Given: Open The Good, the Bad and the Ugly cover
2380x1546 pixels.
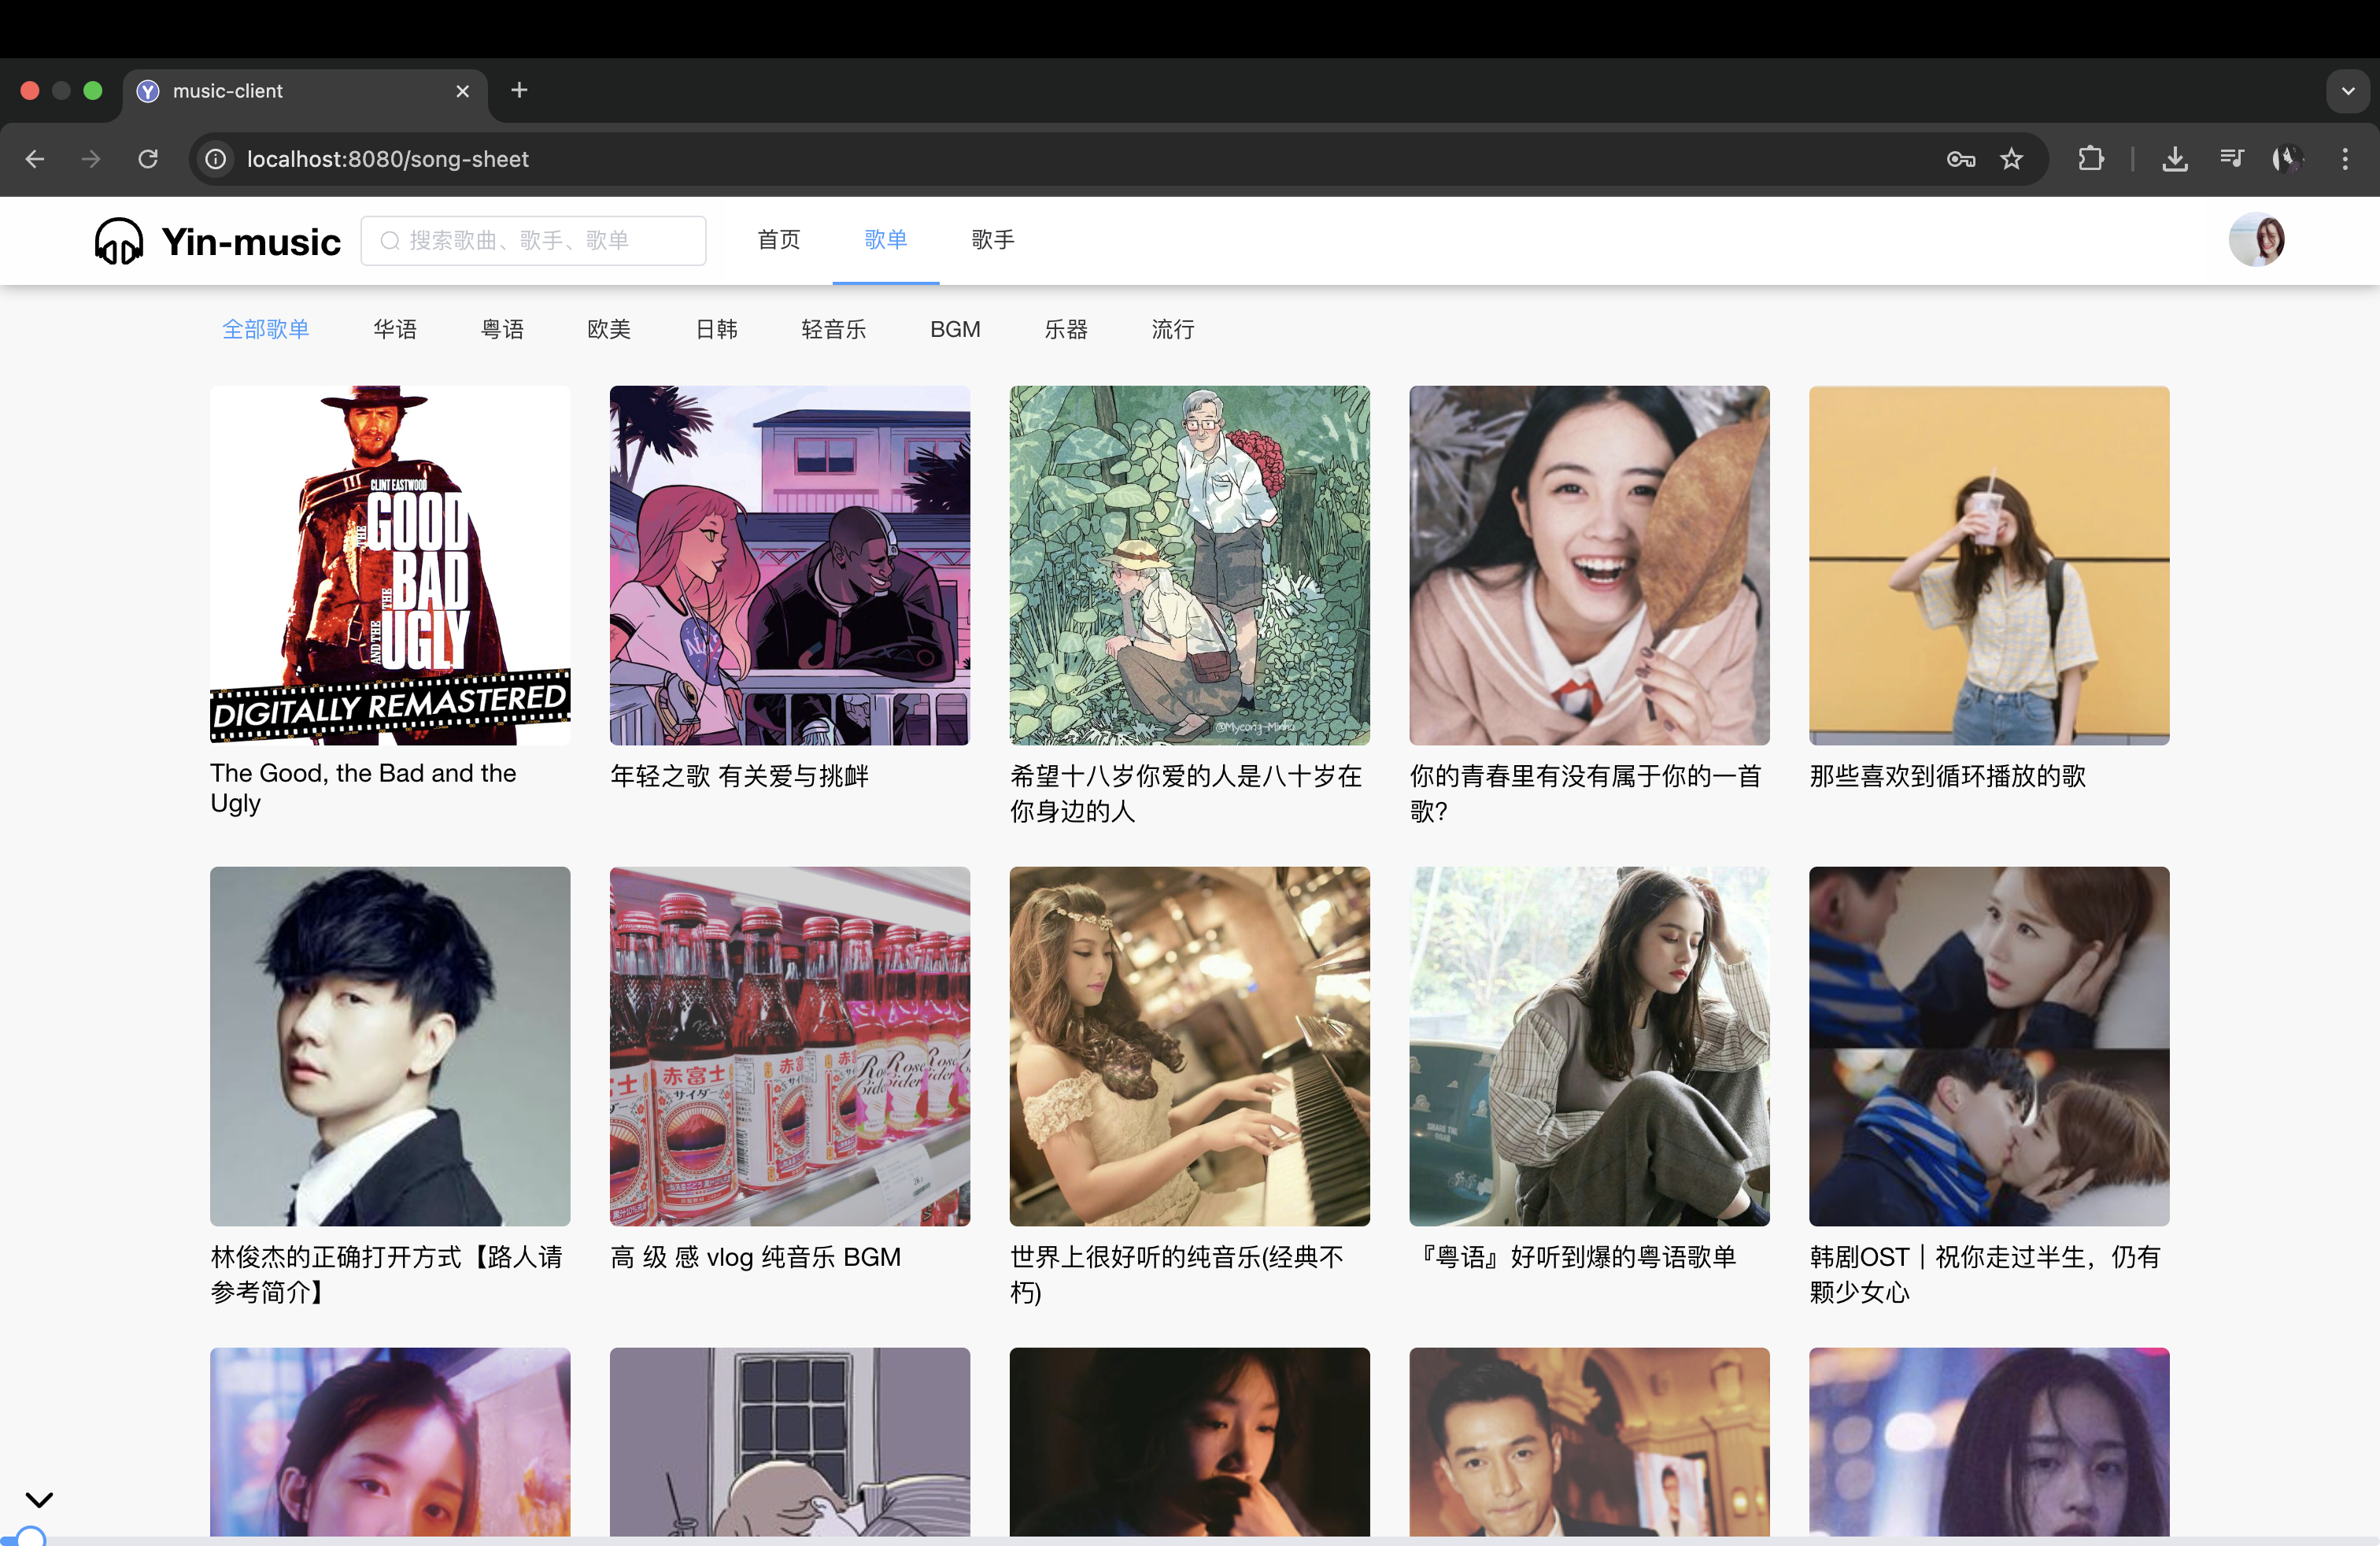Looking at the screenshot, I should click(x=390, y=565).
